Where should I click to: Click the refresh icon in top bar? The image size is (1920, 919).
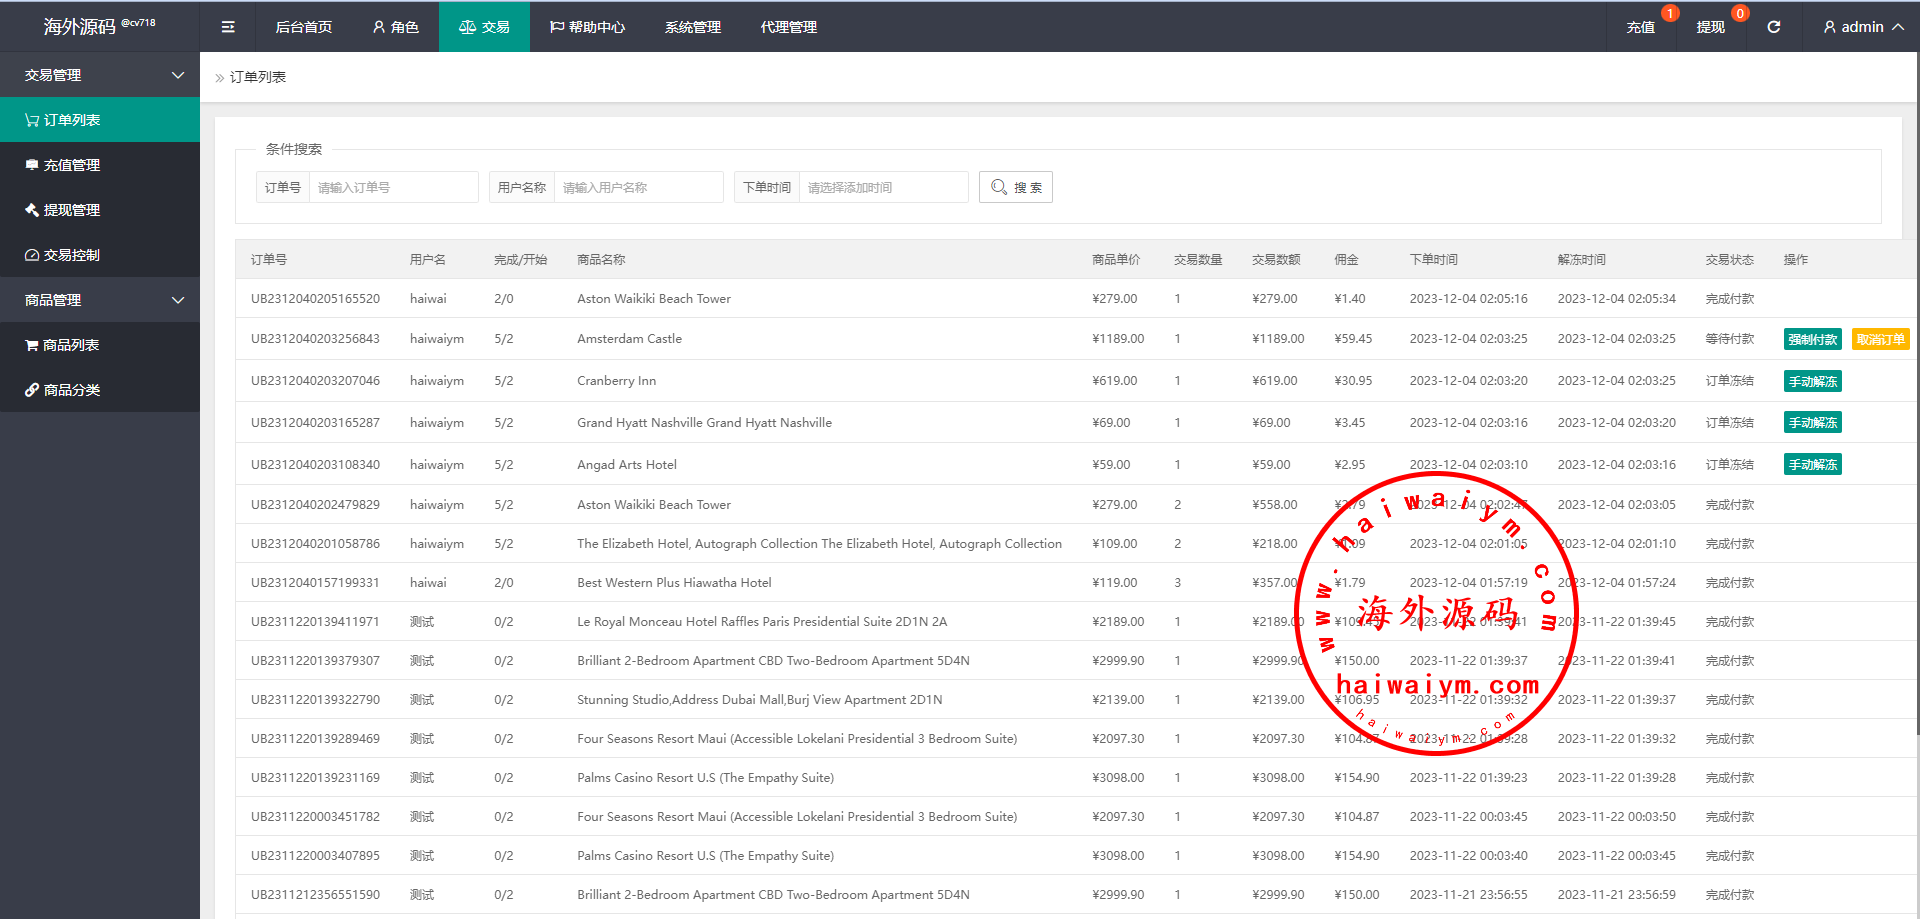1773,27
